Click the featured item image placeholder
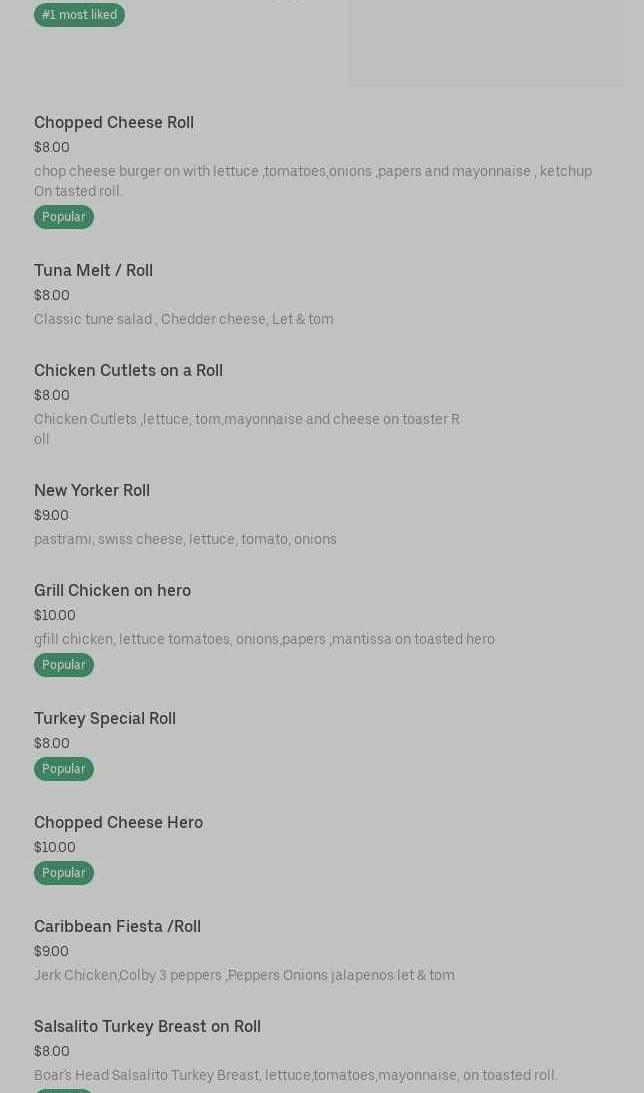The height and width of the screenshot is (1093, 644). click(x=486, y=43)
